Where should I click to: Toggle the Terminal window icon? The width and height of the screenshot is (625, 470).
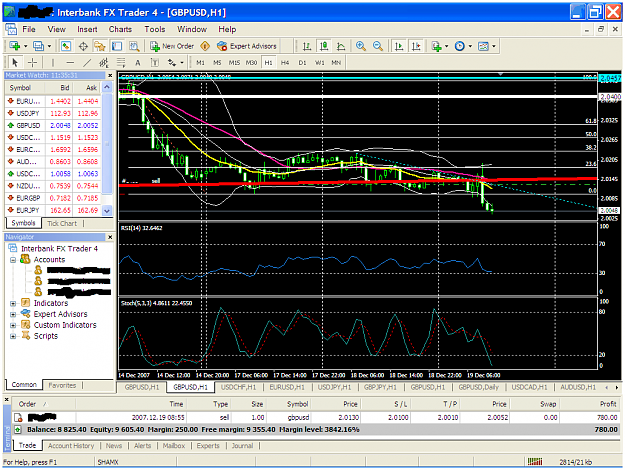[117, 46]
